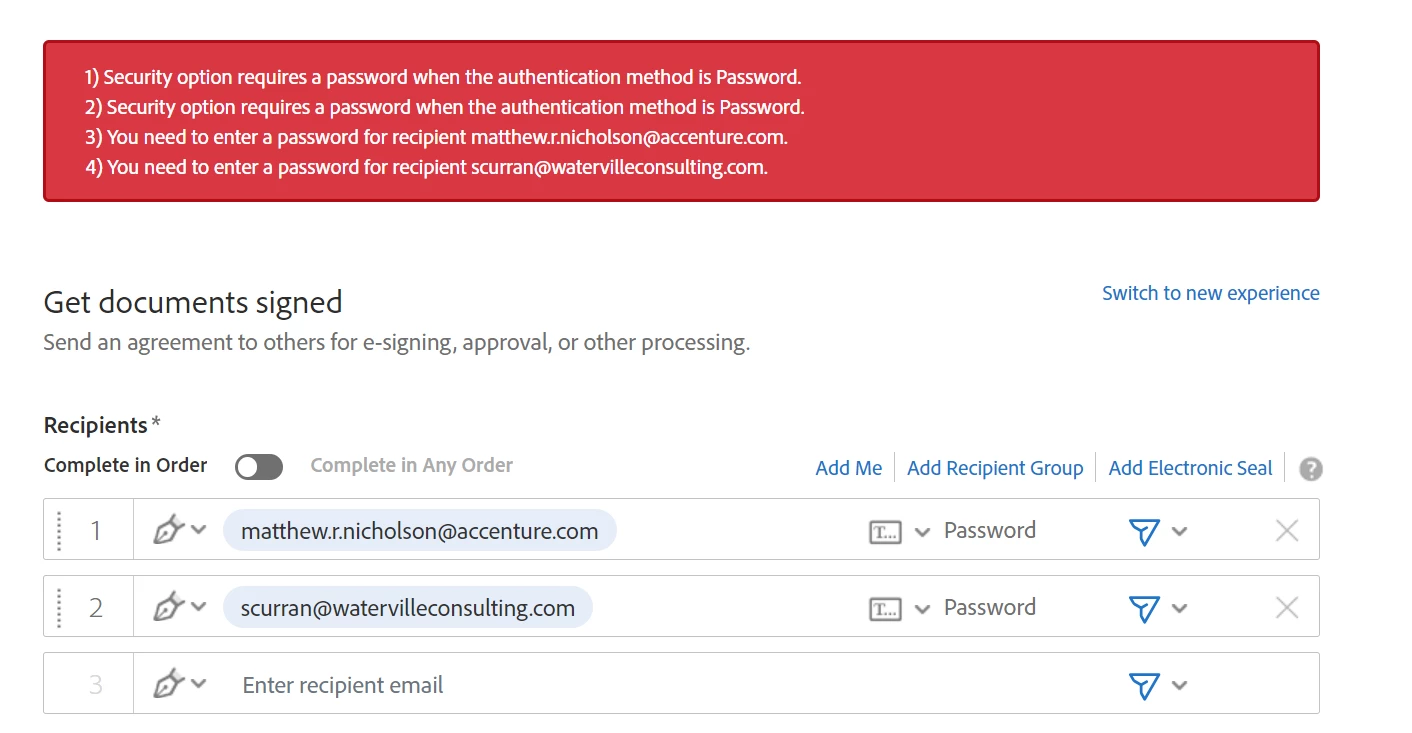Click password authentication icon for matthew.r.nicholson
This screenshot has width=1412, height=733.
885,532
